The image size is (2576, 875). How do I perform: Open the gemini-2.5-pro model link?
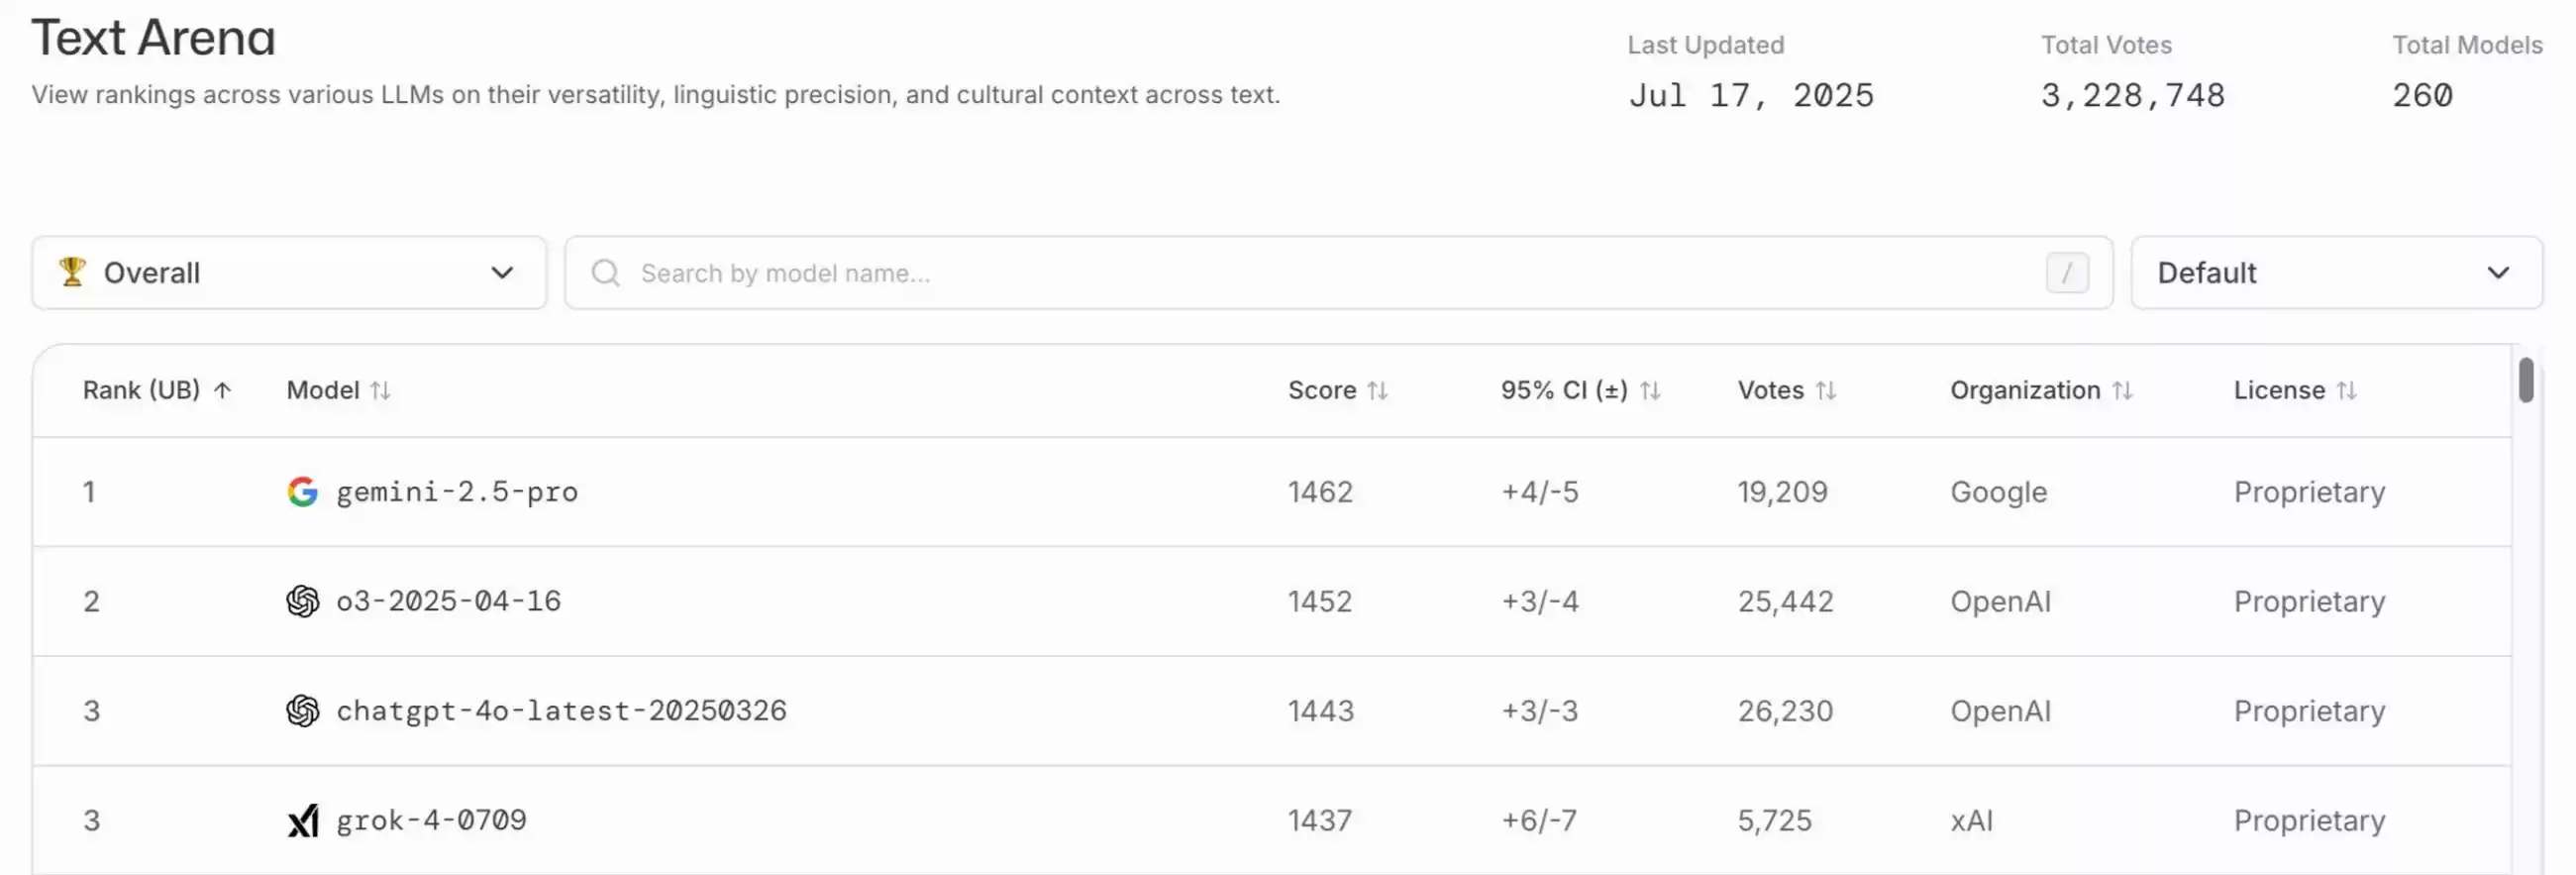pos(457,492)
